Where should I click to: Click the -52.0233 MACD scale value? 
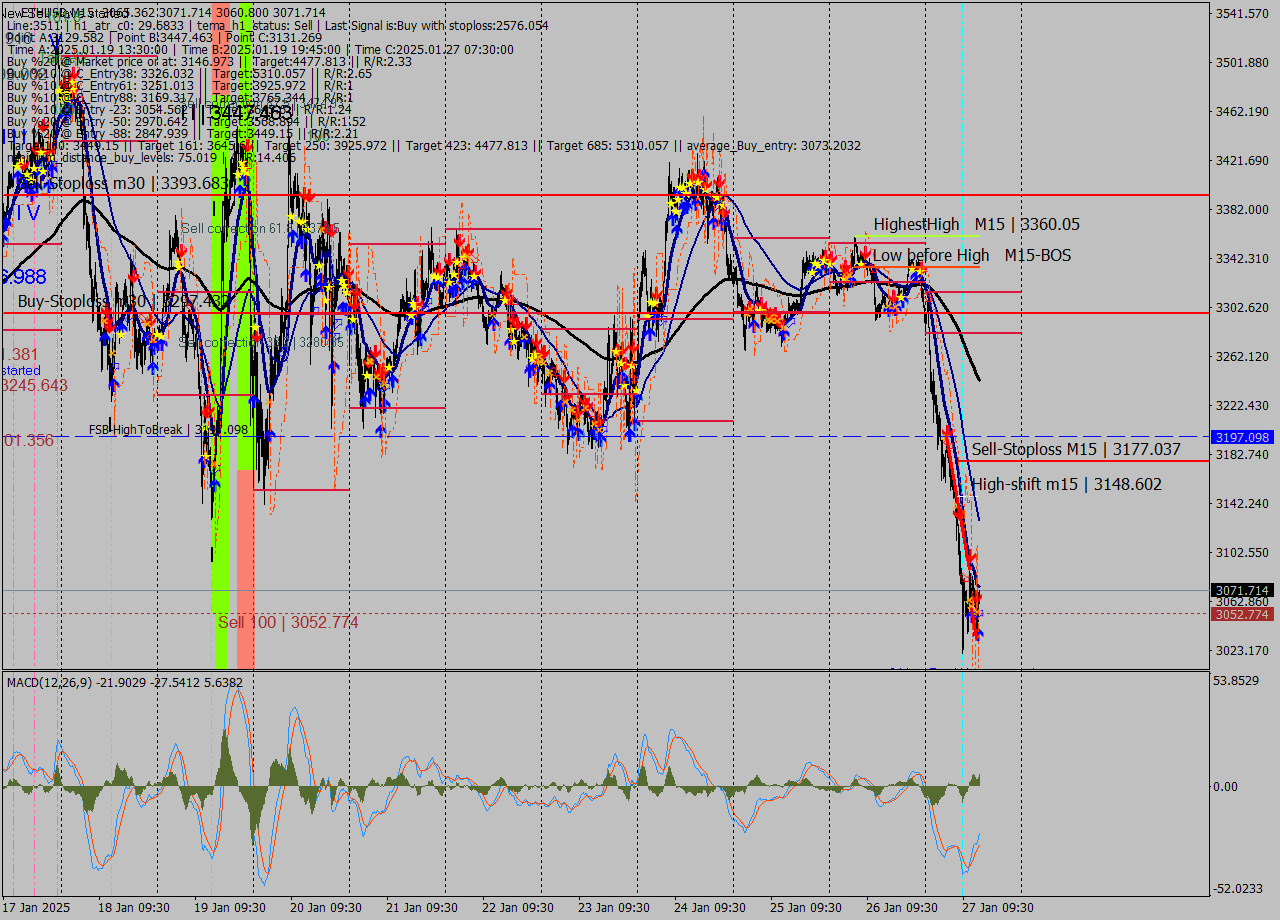[1240, 888]
